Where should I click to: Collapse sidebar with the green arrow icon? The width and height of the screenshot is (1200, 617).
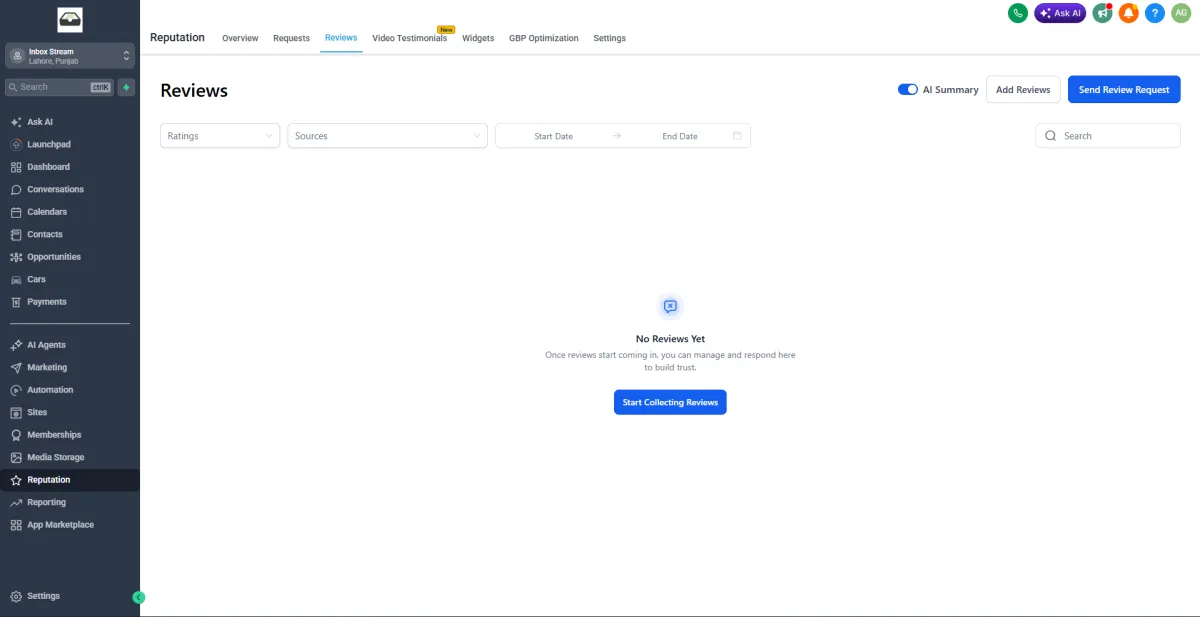(x=139, y=597)
